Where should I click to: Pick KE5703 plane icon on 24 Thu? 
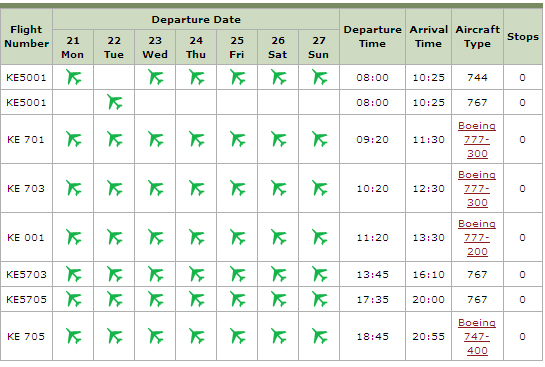pos(197,274)
